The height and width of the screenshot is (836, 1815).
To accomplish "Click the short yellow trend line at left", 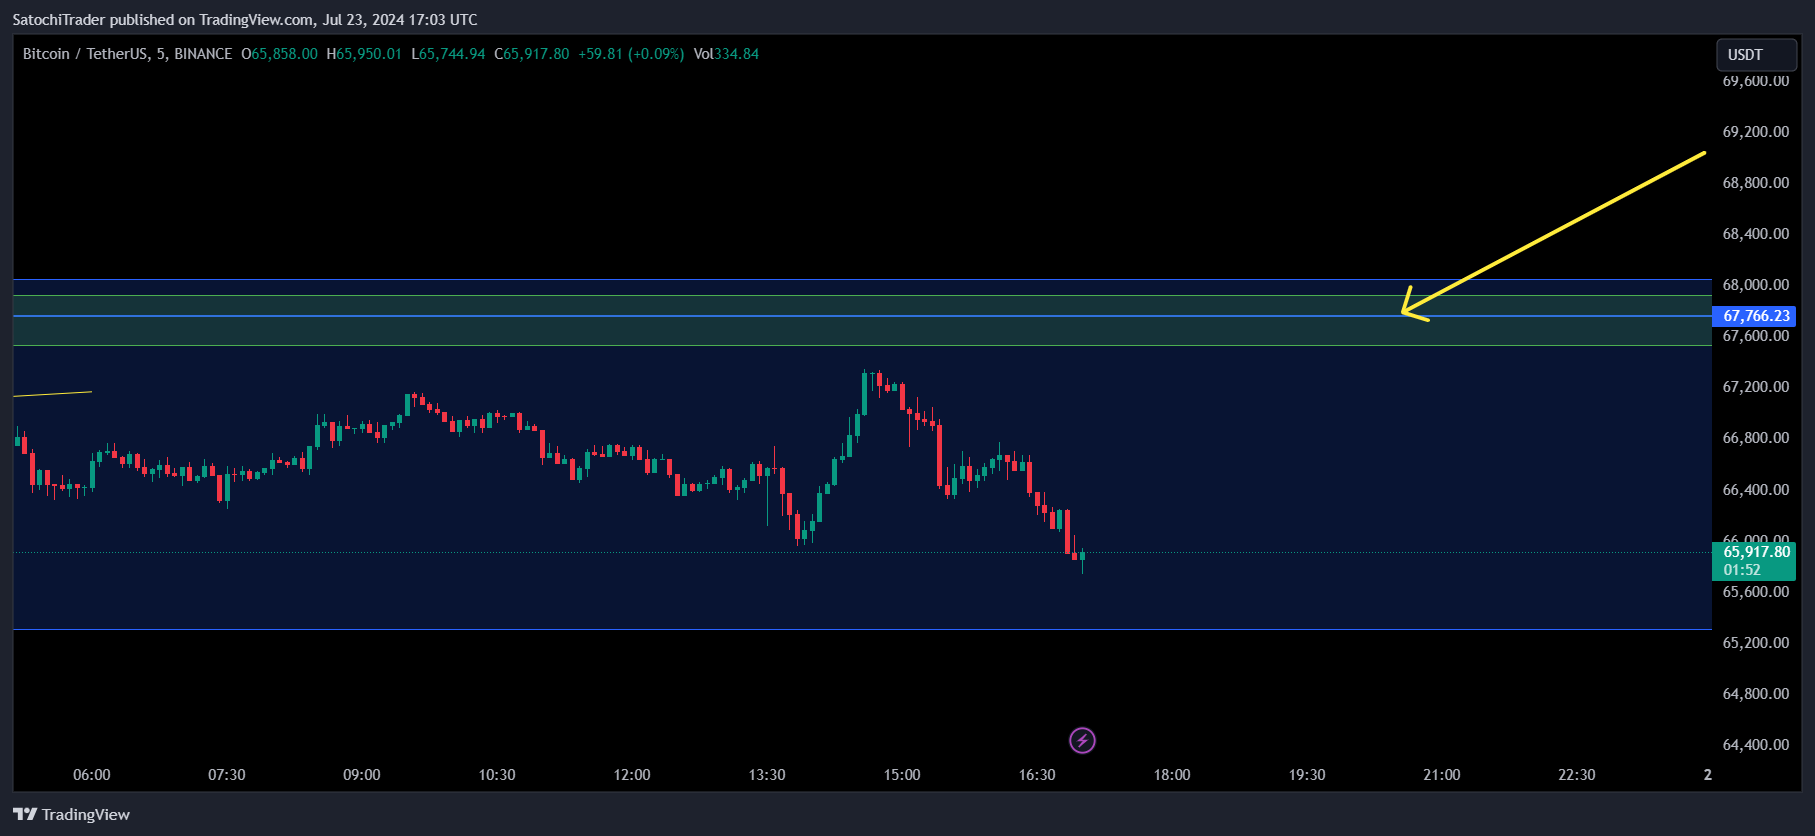I will 52,394.
